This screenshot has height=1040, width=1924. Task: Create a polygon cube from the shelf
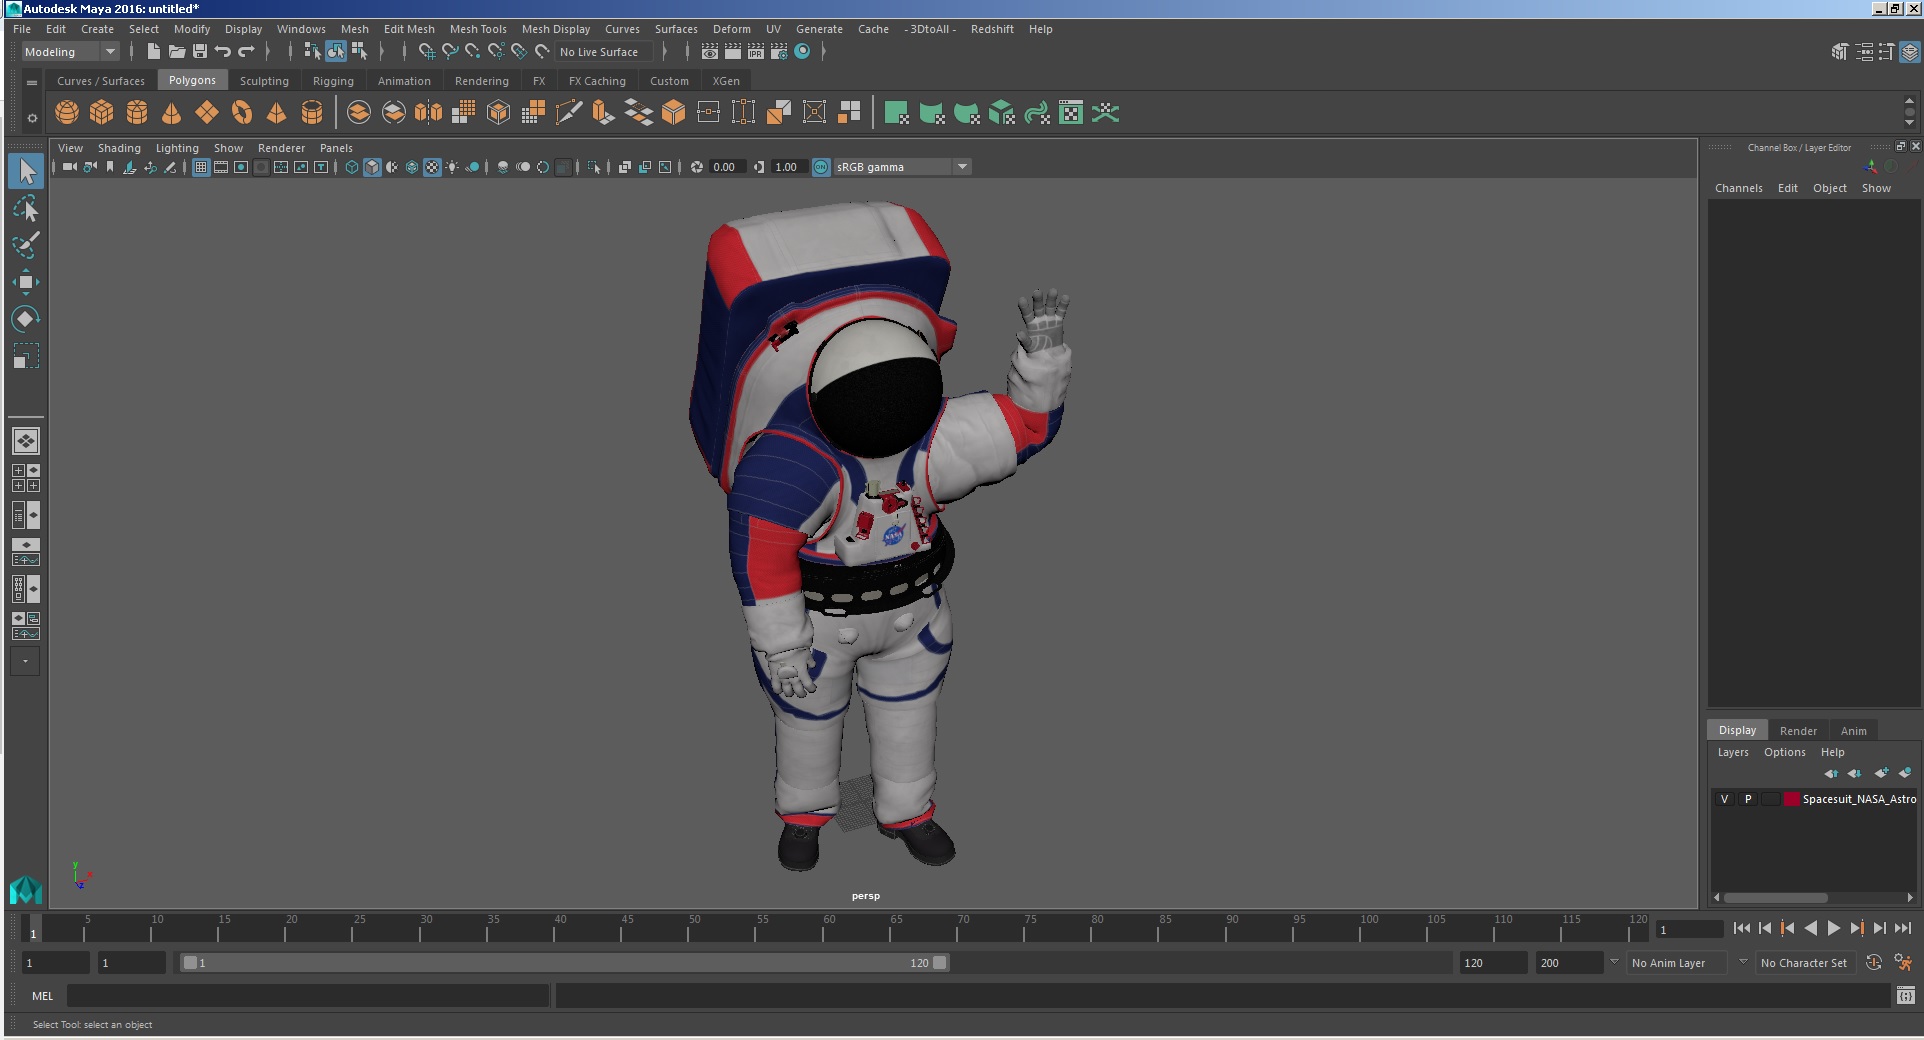click(102, 113)
